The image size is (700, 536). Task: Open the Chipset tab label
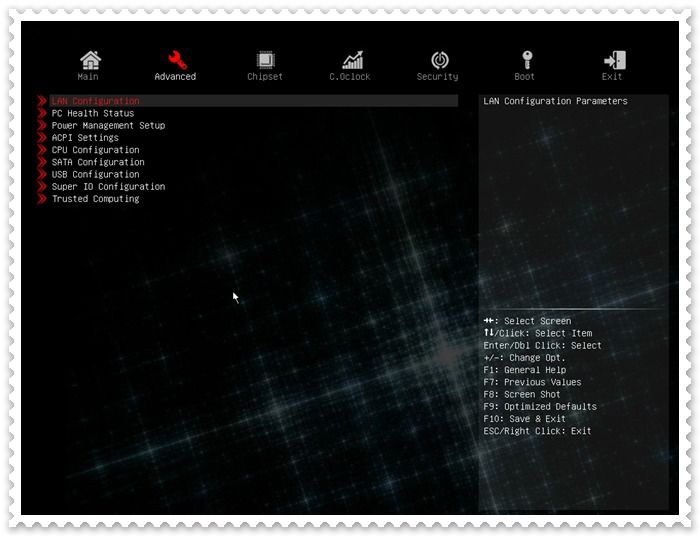point(265,77)
